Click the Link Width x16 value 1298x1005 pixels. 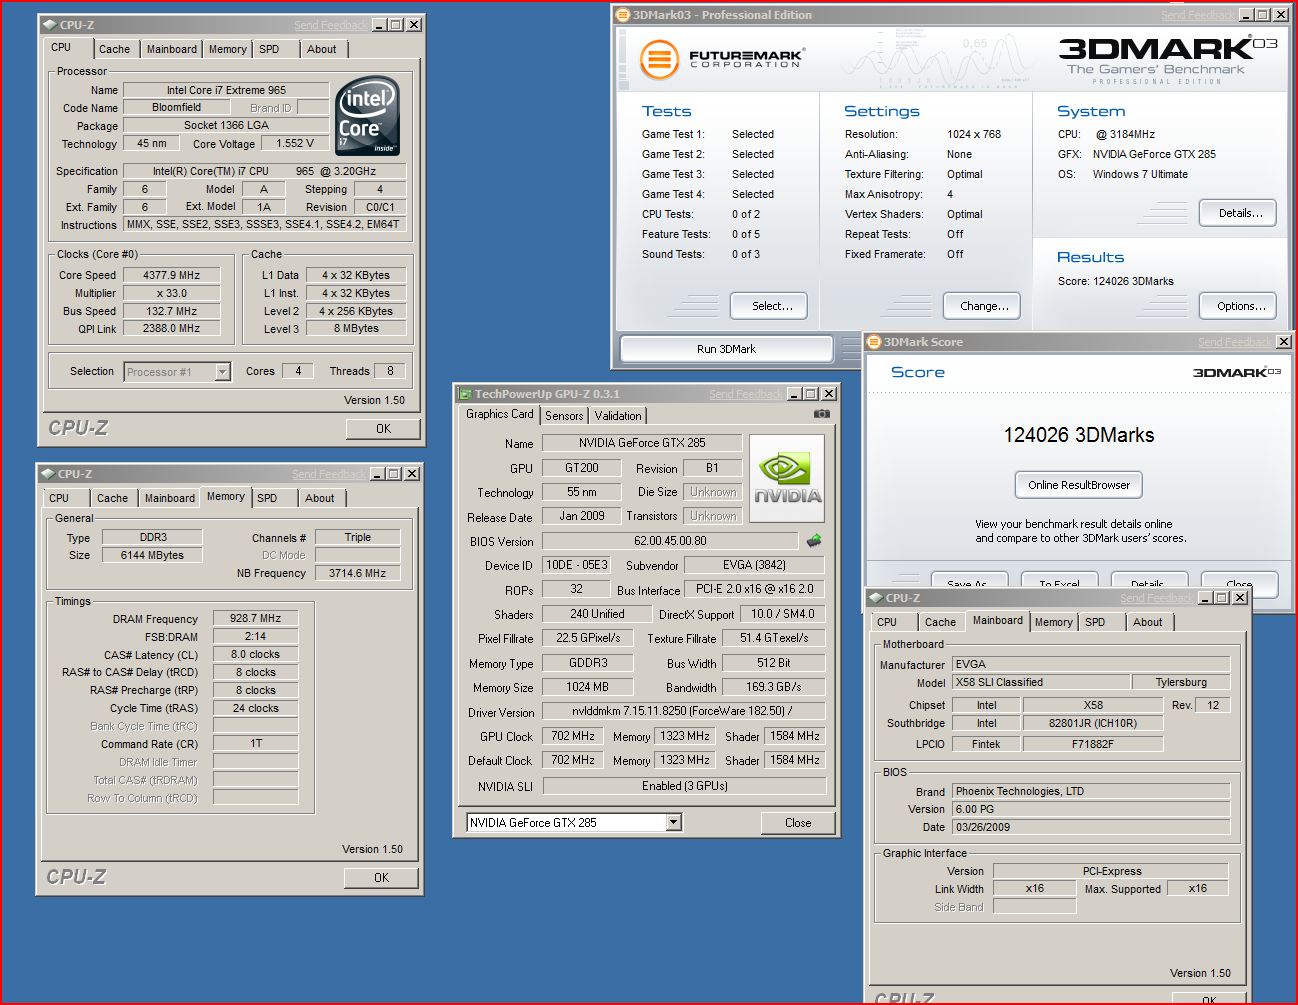click(x=1034, y=888)
